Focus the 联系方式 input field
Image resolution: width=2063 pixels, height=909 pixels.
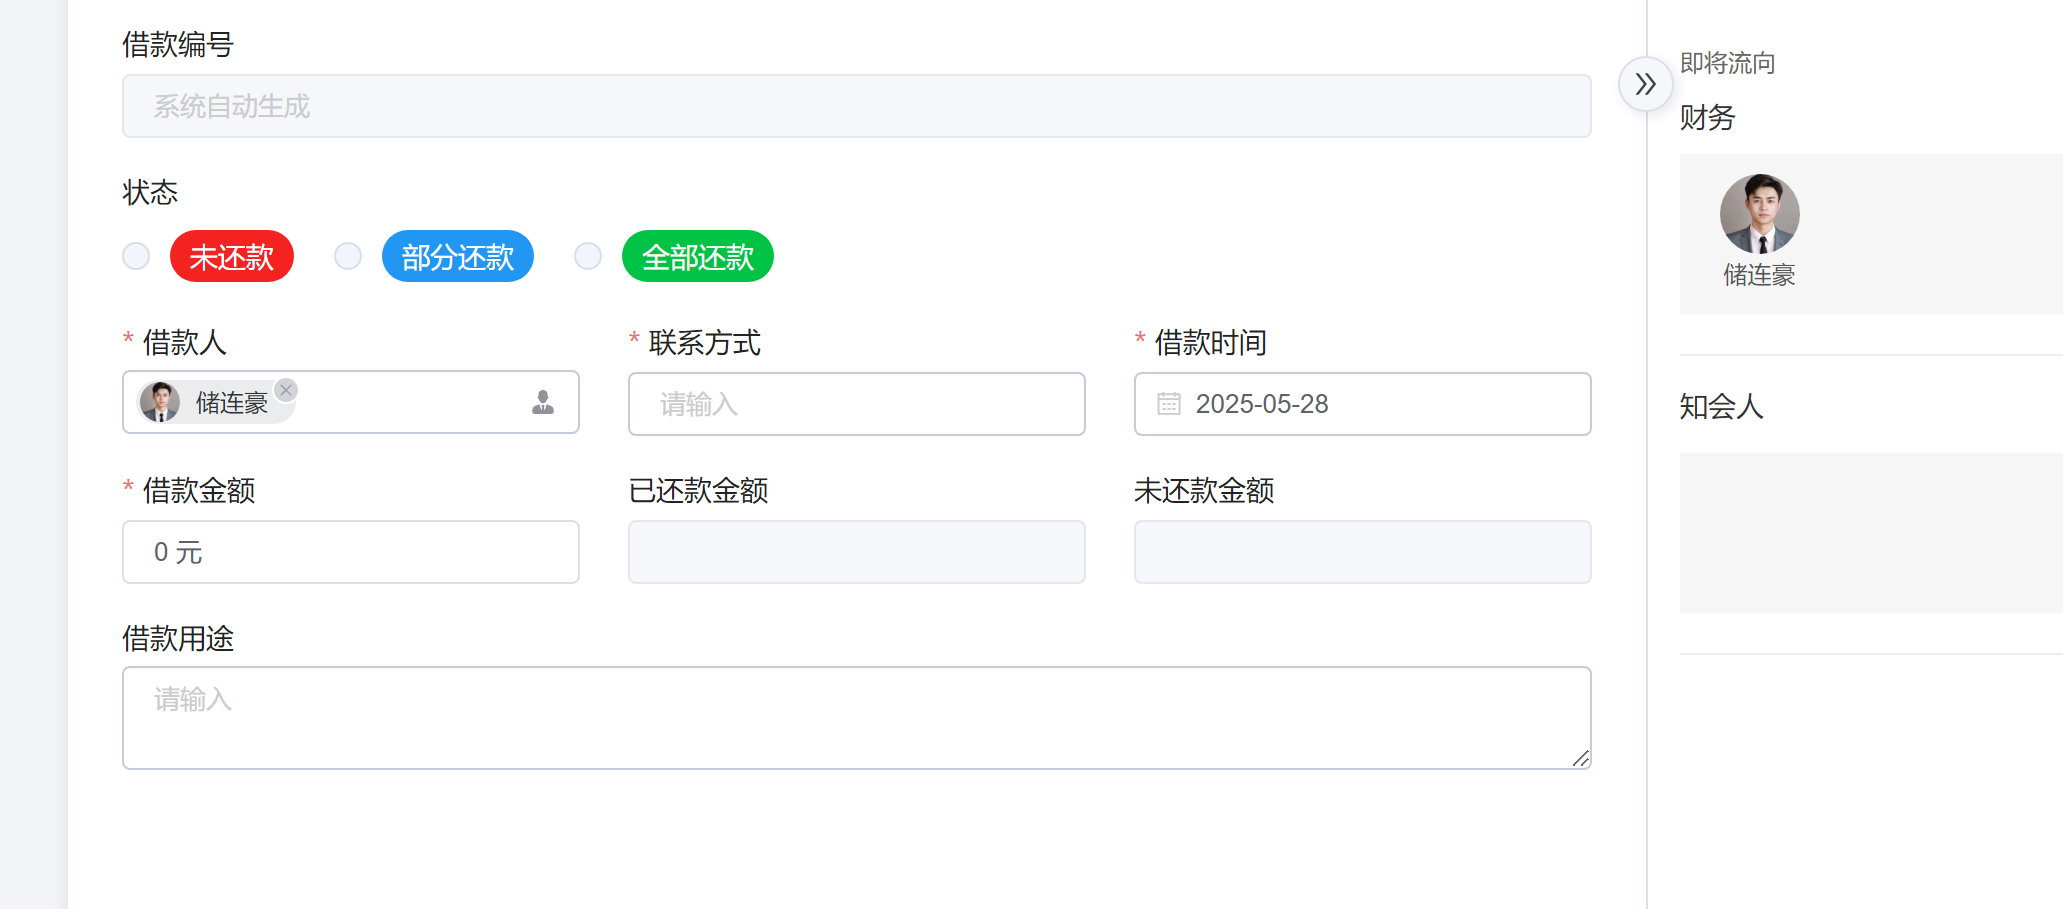click(x=856, y=404)
